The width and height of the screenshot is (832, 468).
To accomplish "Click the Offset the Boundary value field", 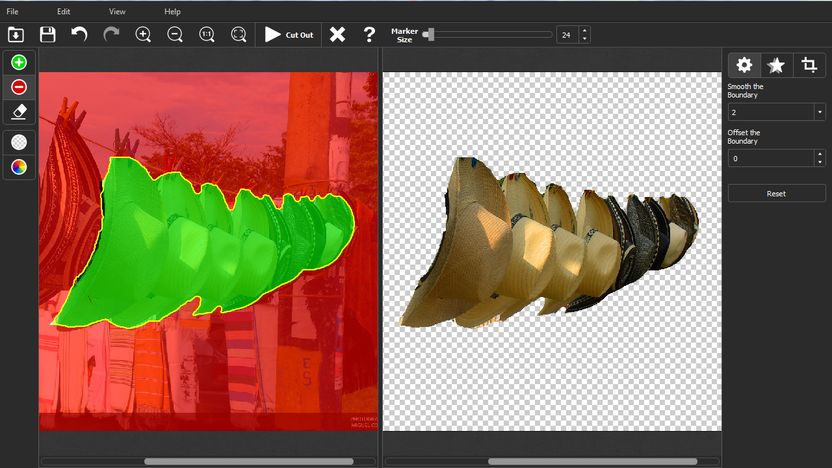I will pos(771,158).
